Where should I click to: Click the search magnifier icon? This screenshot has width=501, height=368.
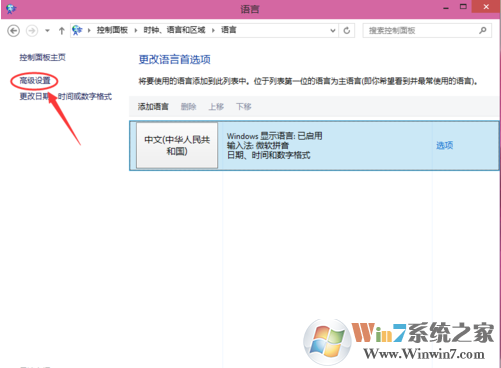click(483, 31)
